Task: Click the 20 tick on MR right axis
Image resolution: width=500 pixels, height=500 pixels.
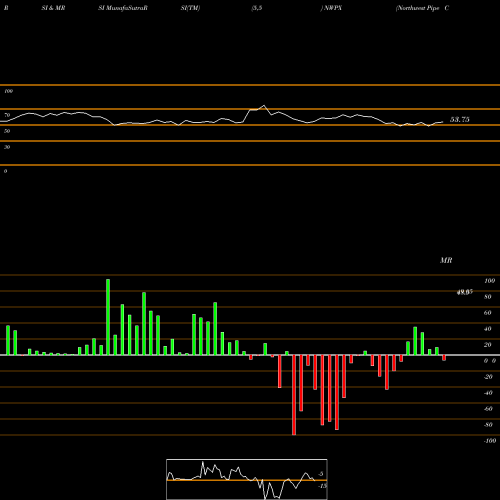Action: coord(488,345)
